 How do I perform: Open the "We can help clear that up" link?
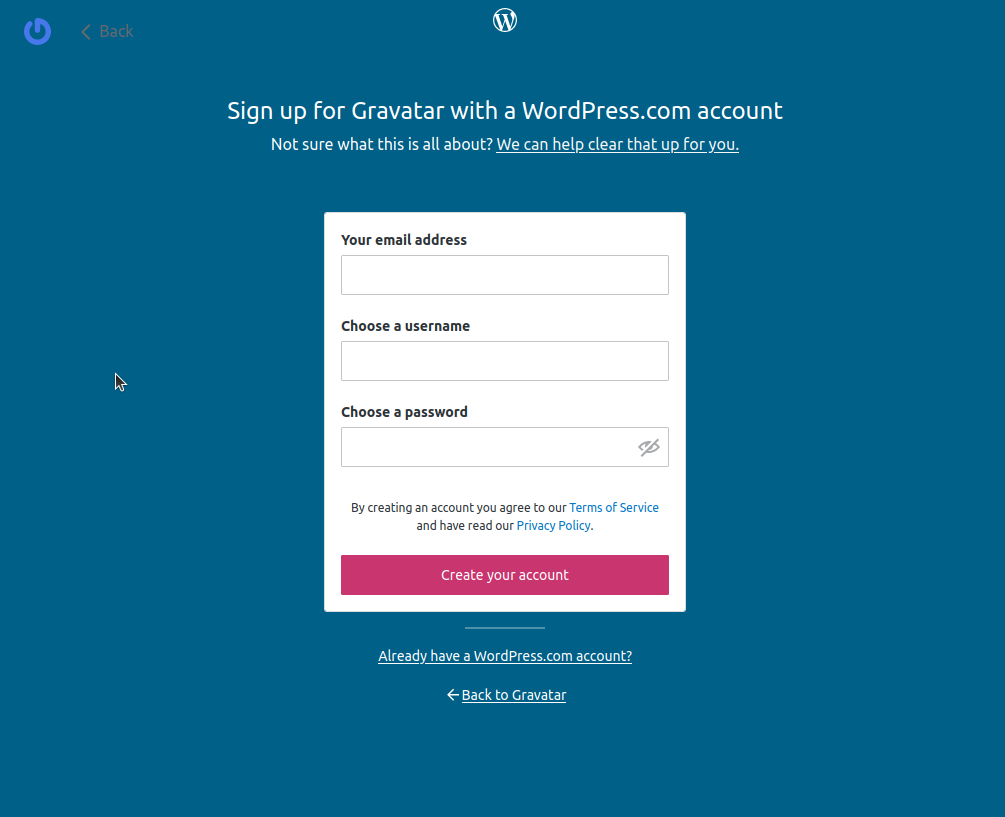[617, 144]
